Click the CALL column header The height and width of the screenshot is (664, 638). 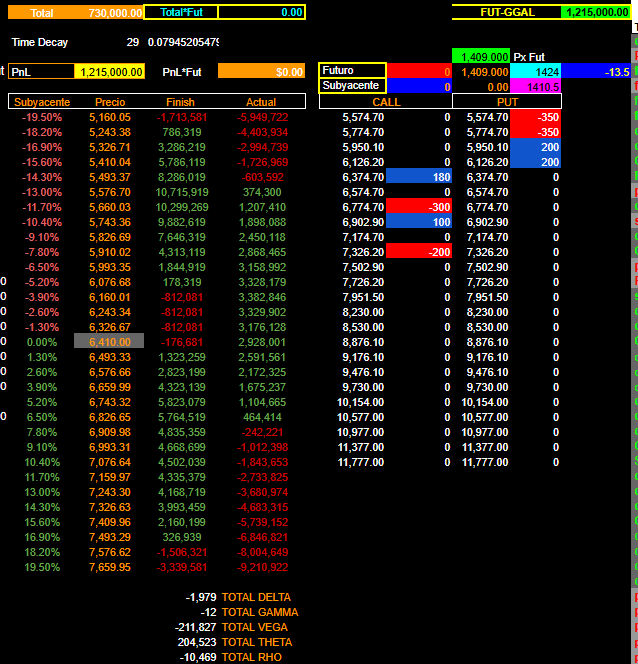[386, 102]
